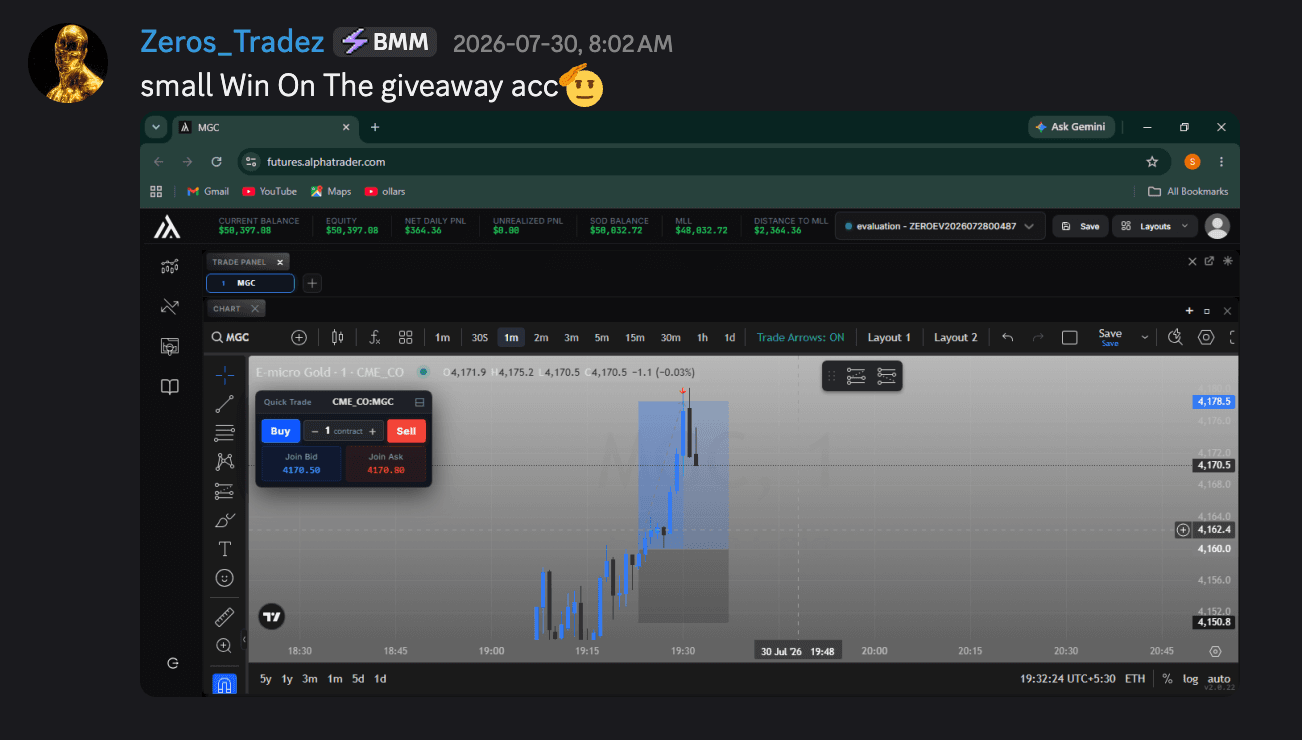Open the Layouts dropdown
This screenshot has height=740, width=1302.
coord(1154,226)
